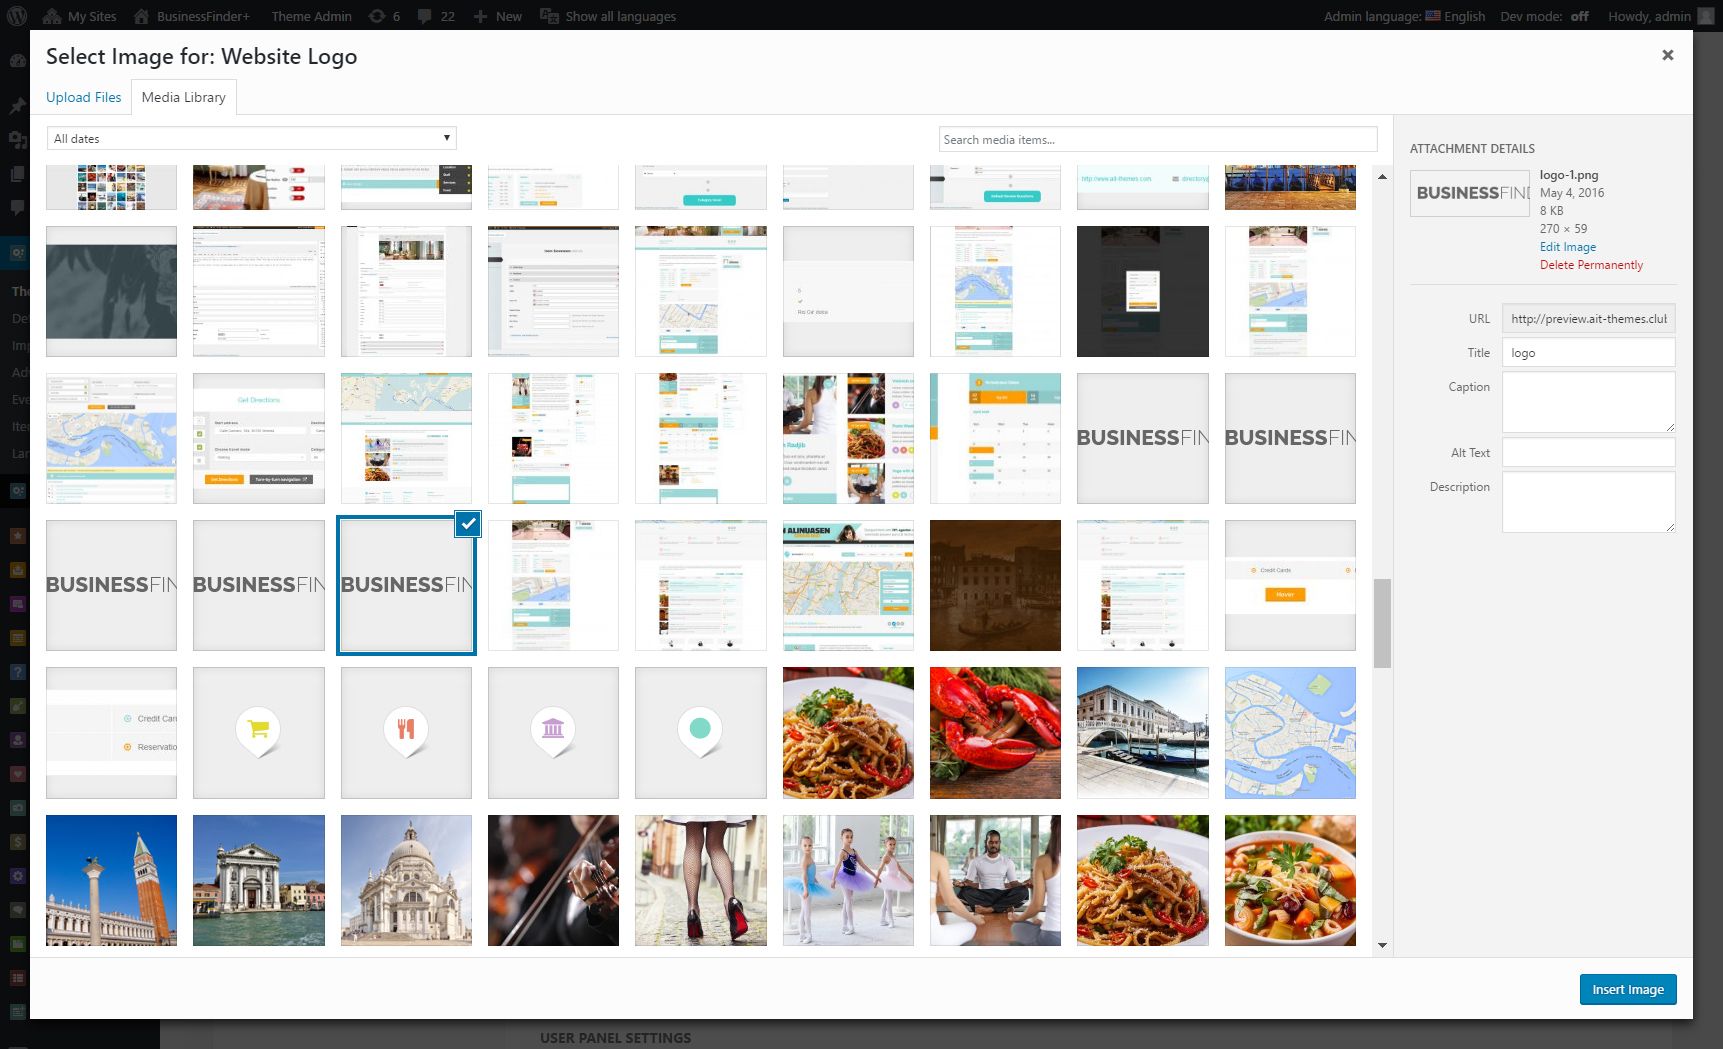This screenshot has width=1723, height=1049.
Task: Switch to Upload Files tab
Action: [84, 97]
